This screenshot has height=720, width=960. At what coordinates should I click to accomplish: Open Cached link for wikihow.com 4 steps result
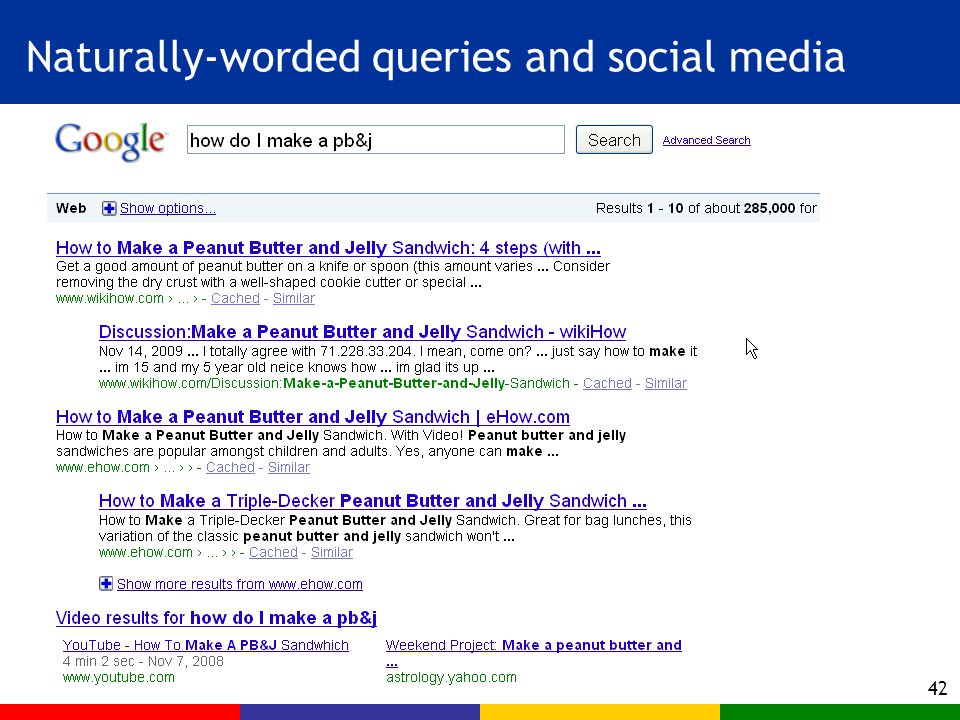235,298
